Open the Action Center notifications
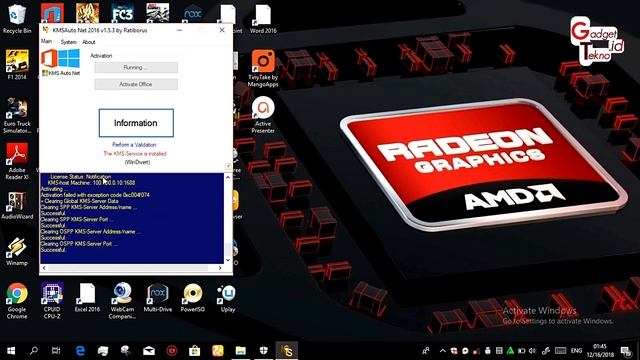Screen dimensions: 640x360 (x=625, y=351)
